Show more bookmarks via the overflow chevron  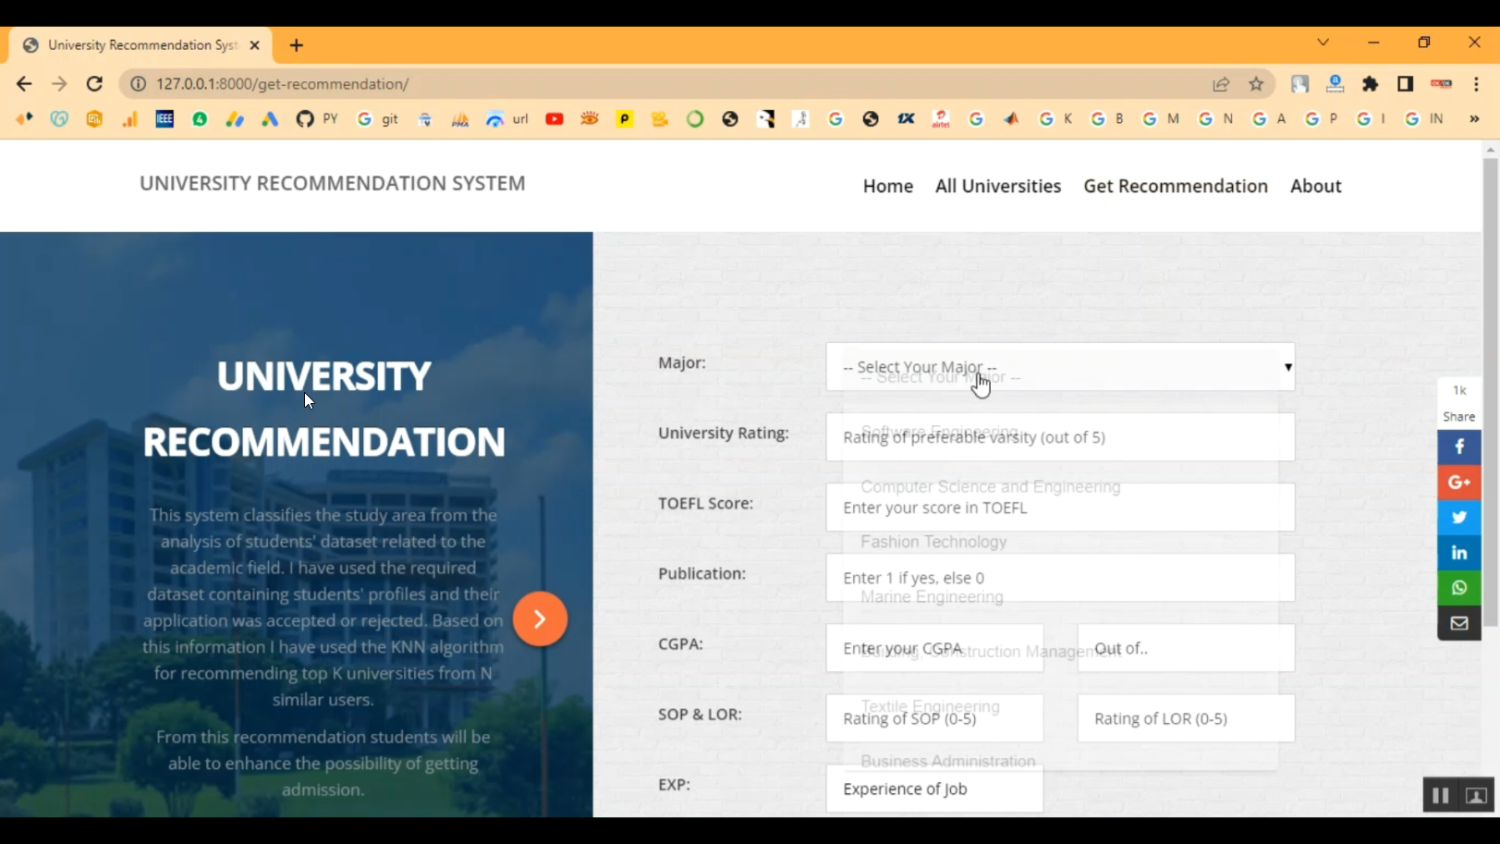(1474, 119)
